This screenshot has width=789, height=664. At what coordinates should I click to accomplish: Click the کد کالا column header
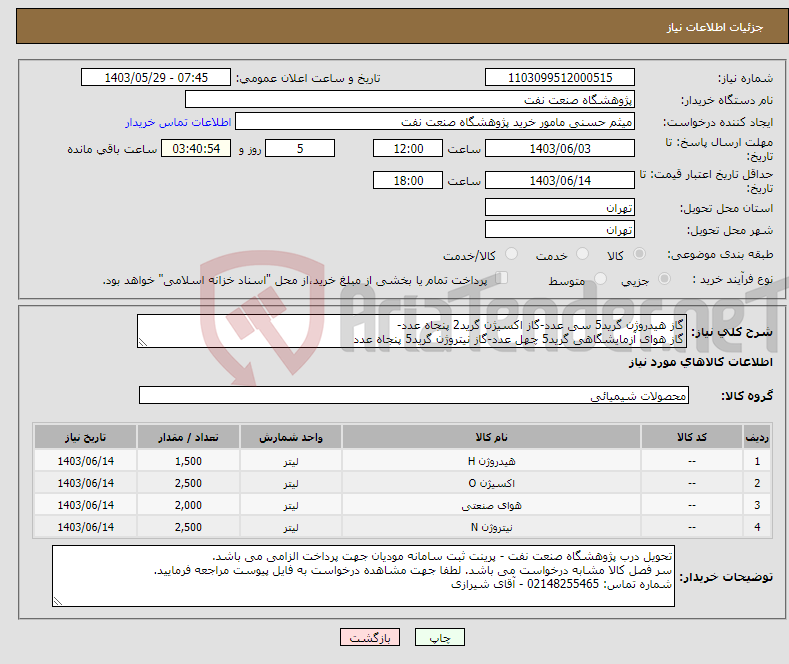(692, 437)
